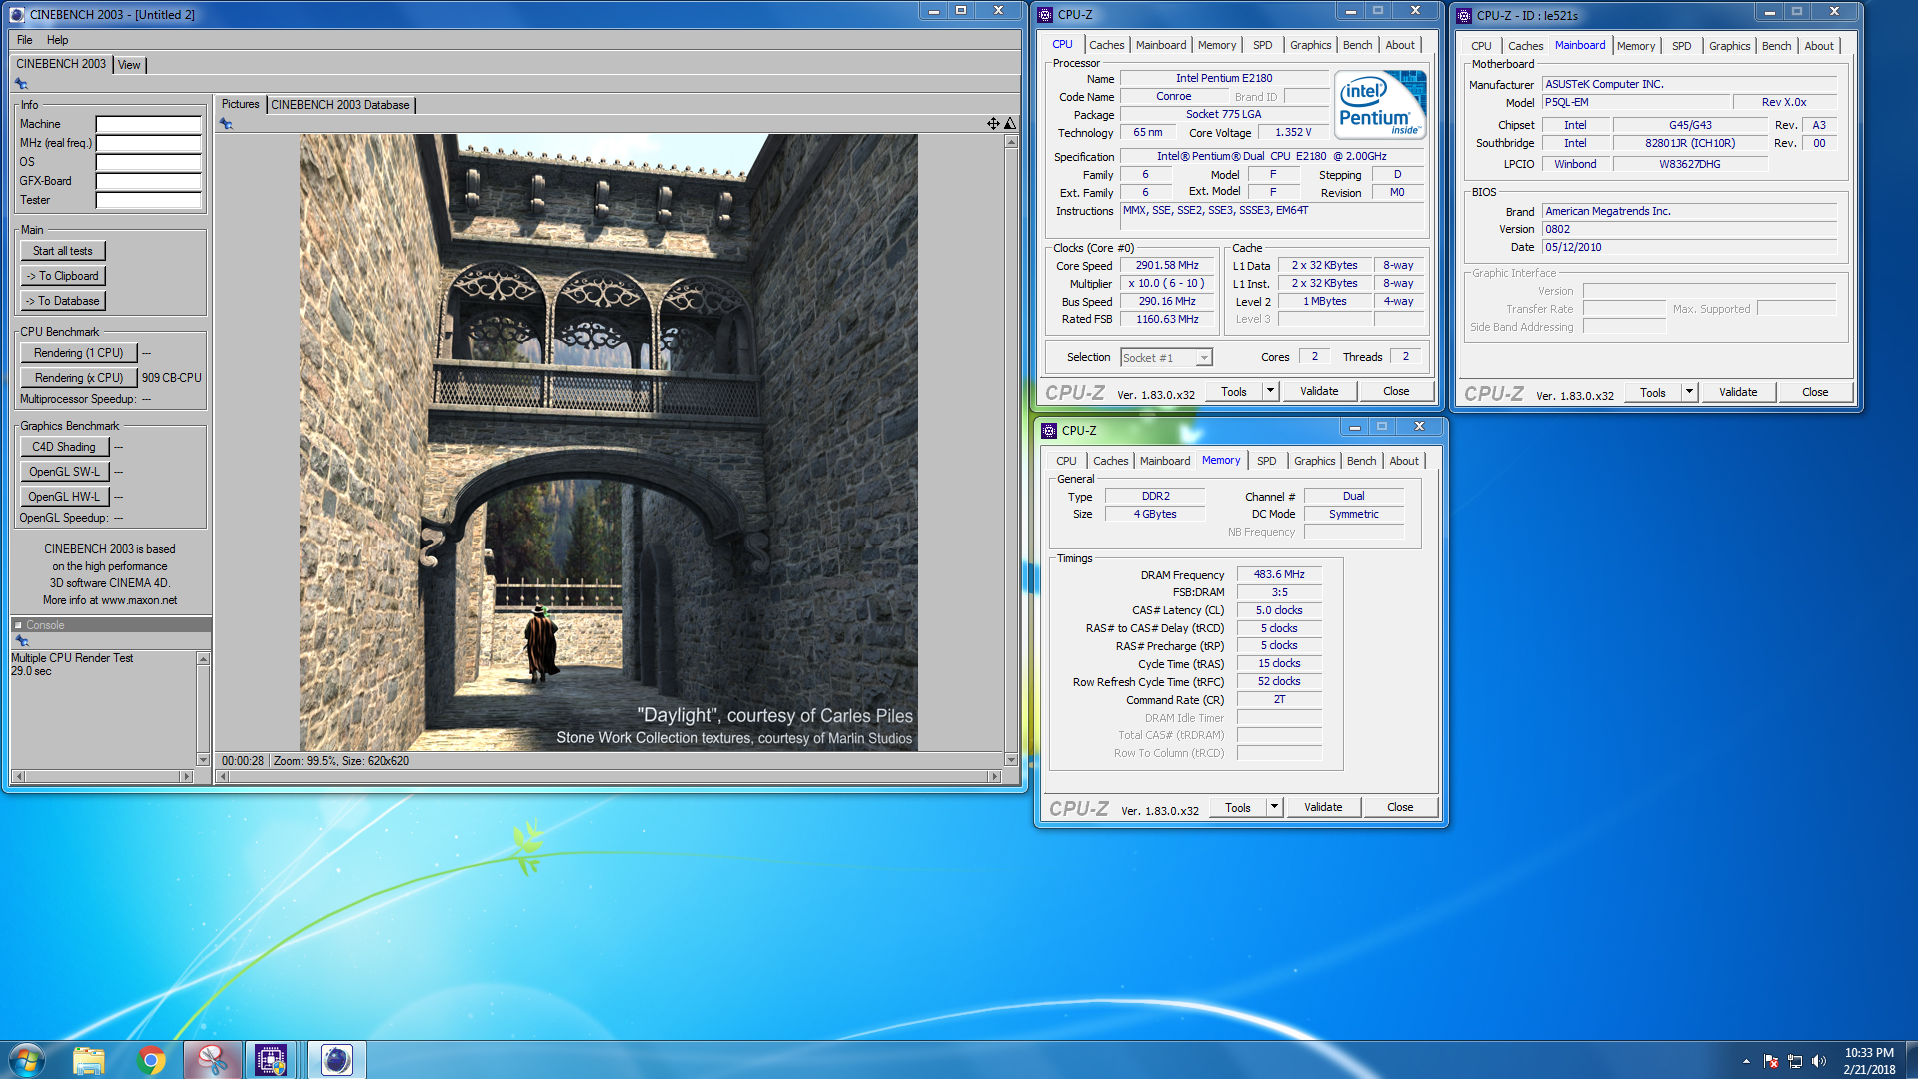Image resolution: width=1918 pixels, height=1079 pixels.
Task: Expand Tools arrow in Mainboard window
Action: pos(1689,392)
